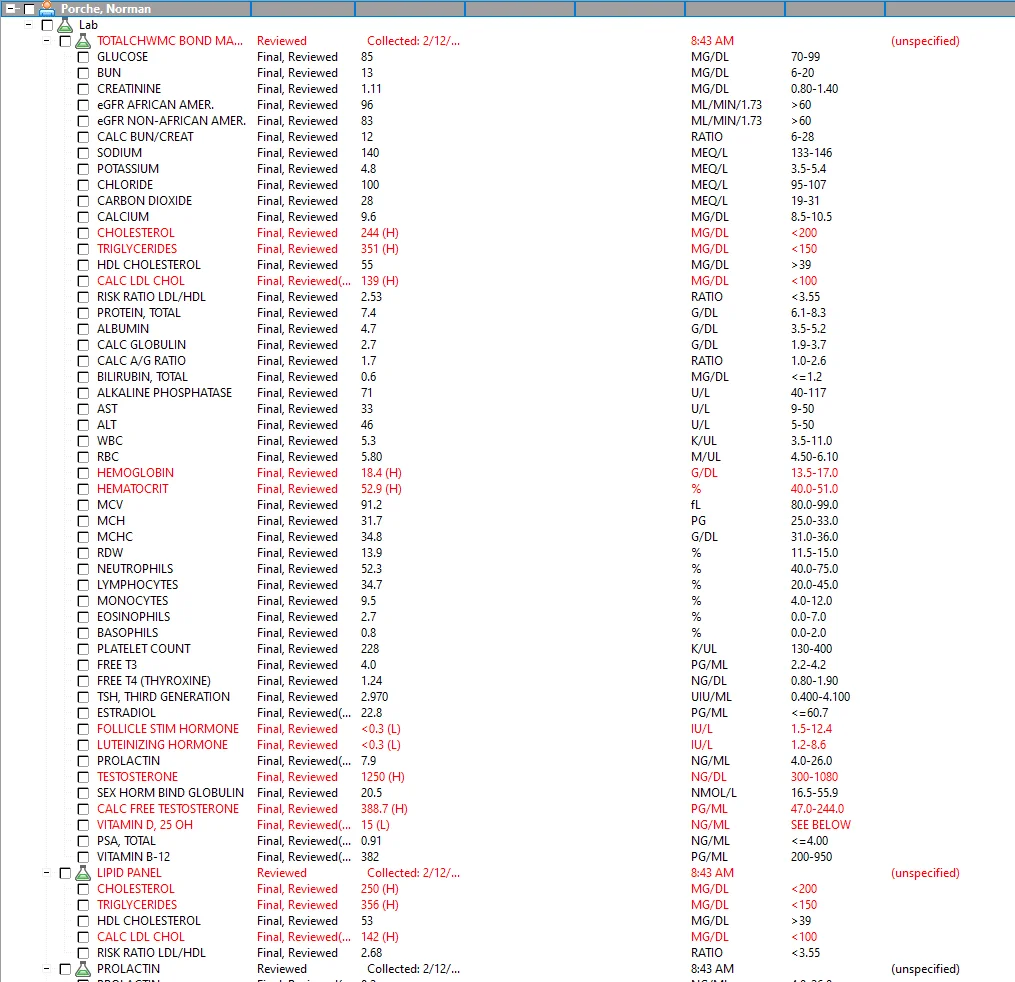Click the TSH reference range 0.400-4.100
Image resolution: width=1015 pixels, height=982 pixels.
820,697
